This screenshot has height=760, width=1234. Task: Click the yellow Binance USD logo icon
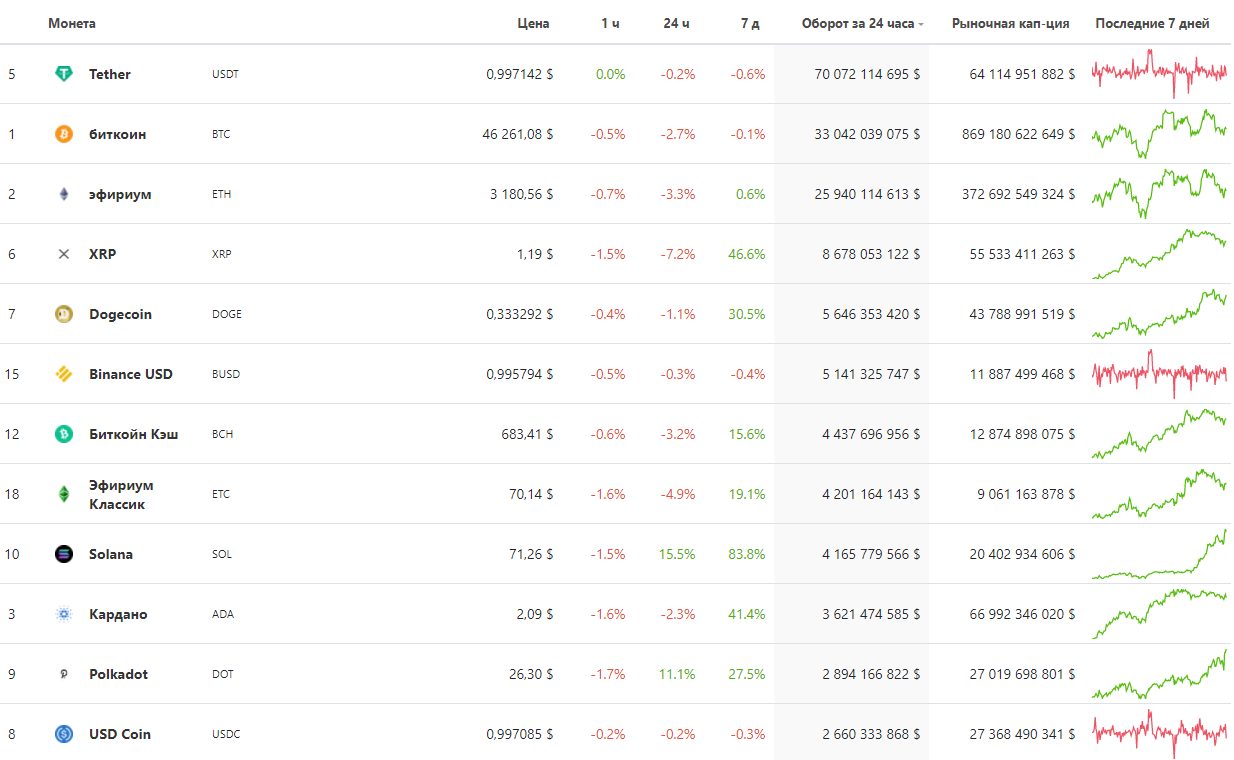(x=64, y=374)
